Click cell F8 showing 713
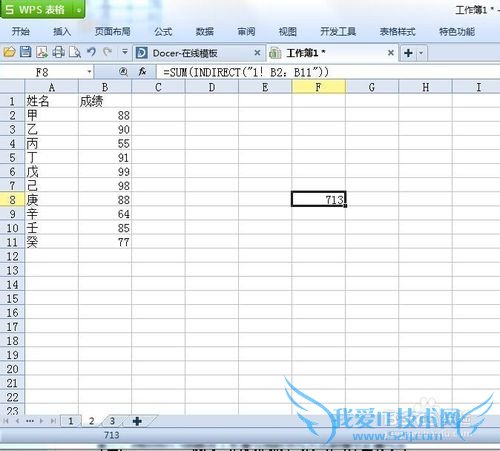Image resolution: width=500 pixels, height=451 pixels. (x=318, y=199)
